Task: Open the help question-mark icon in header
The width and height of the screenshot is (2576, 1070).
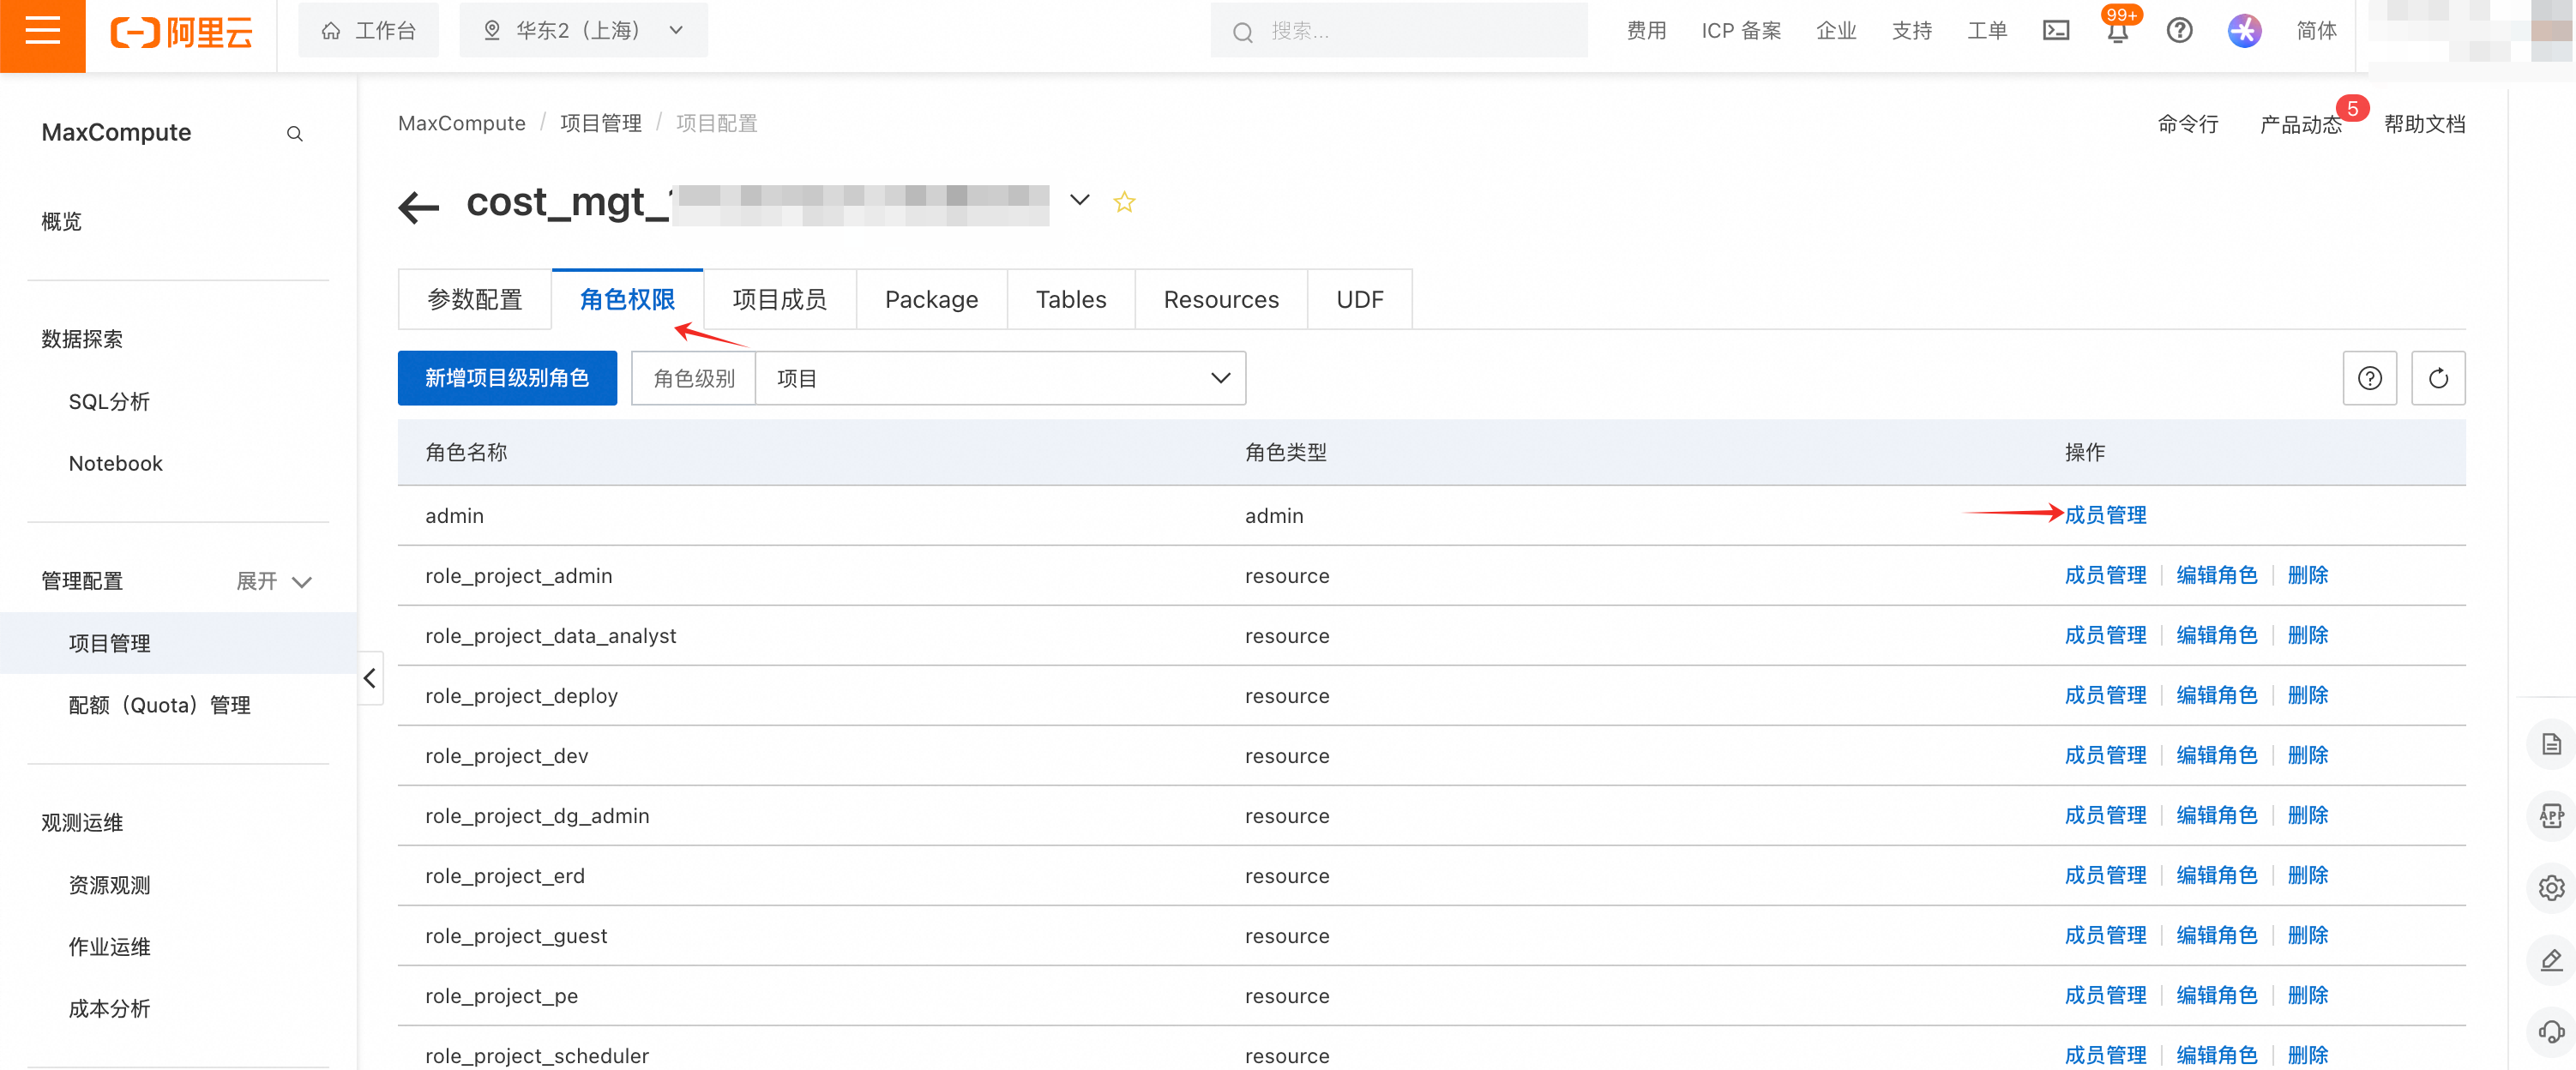Action: pos(2180,31)
